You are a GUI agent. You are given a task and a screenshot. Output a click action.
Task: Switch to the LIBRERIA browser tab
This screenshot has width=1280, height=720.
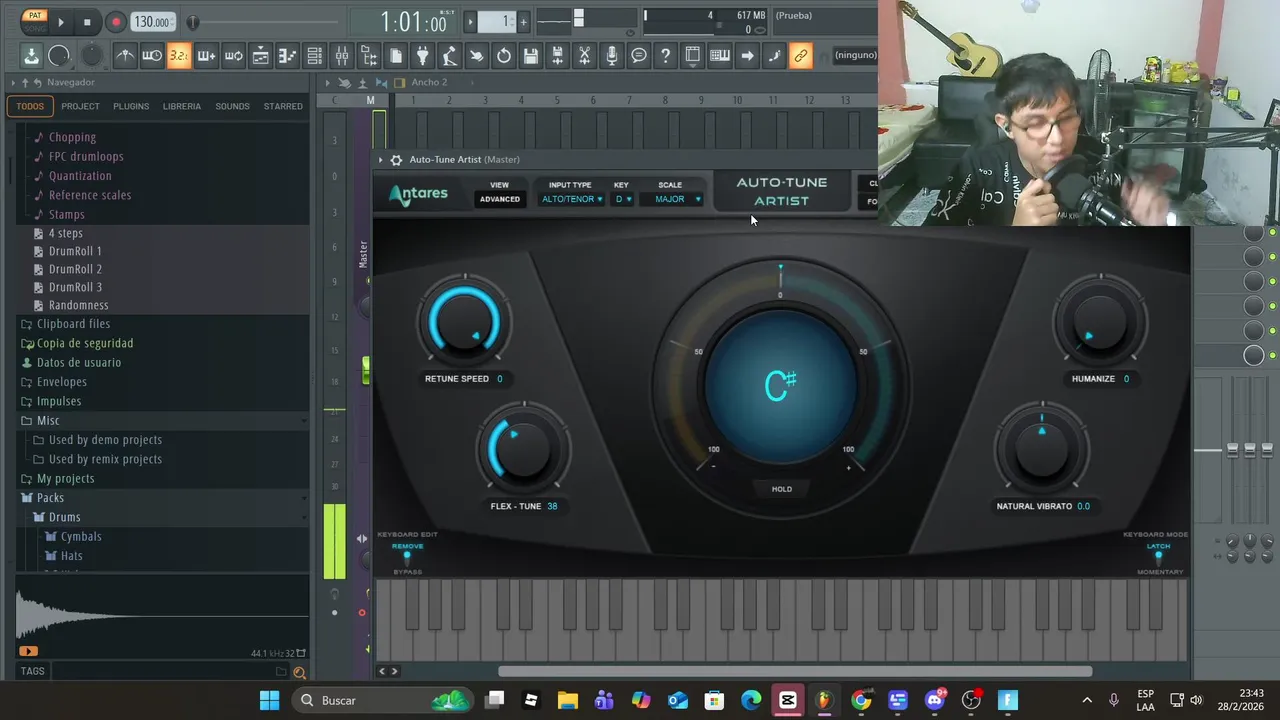pyautogui.click(x=182, y=106)
